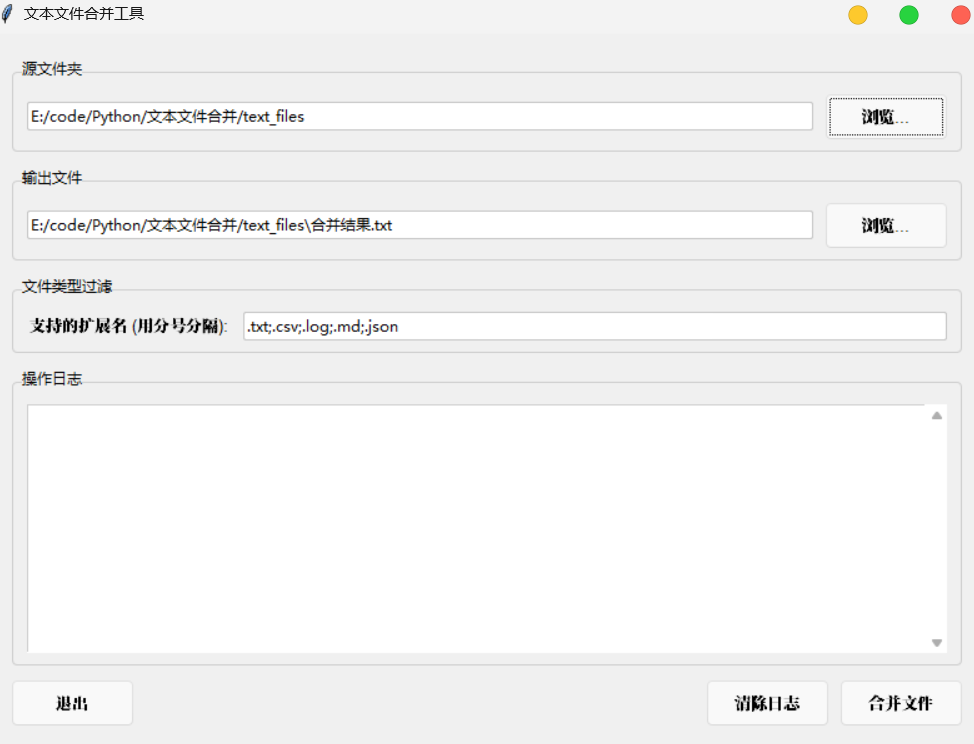Click the 源文件夹 group label
Screen dimensions: 974x744
[52, 69]
